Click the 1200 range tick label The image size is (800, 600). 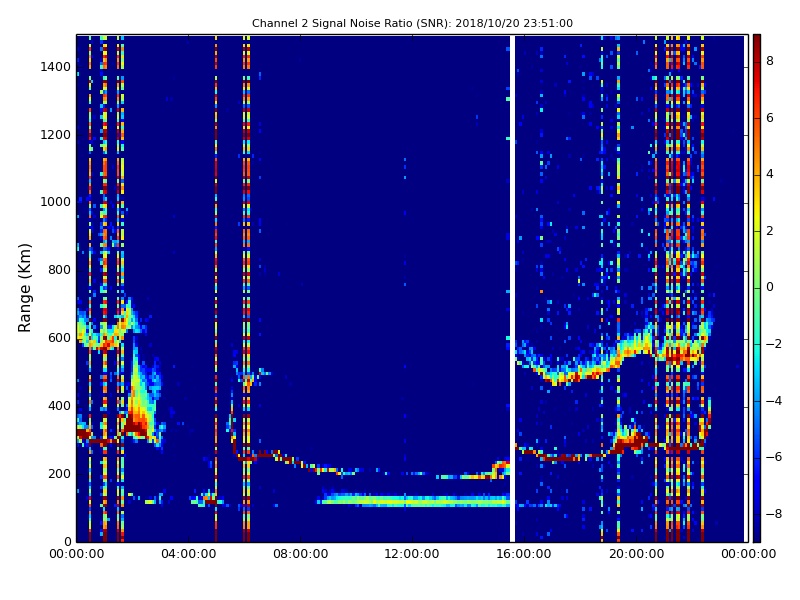56,135
